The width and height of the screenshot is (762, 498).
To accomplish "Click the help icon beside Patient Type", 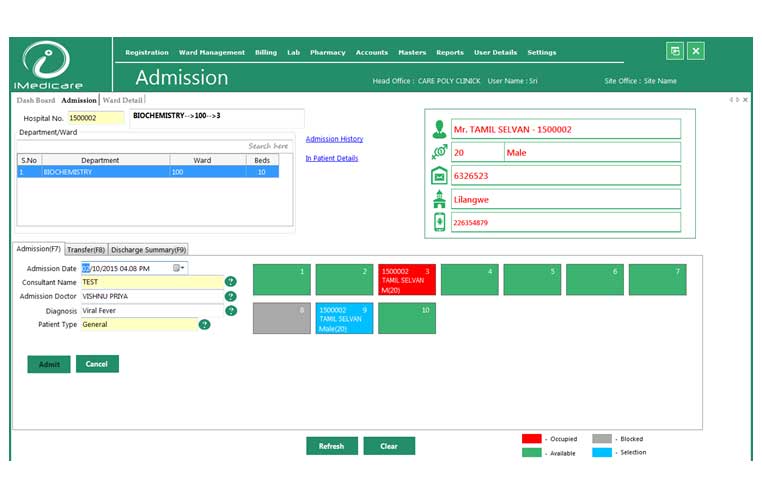I will click(204, 325).
